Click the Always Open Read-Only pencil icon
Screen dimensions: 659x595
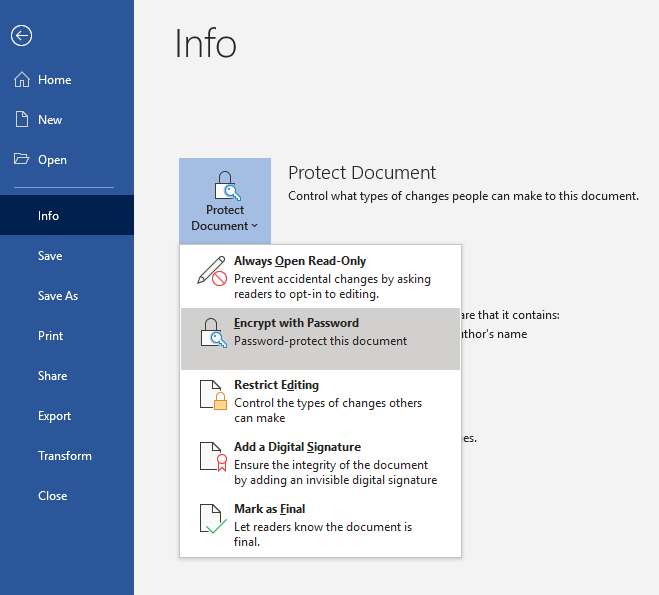pyautogui.click(x=212, y=271)
